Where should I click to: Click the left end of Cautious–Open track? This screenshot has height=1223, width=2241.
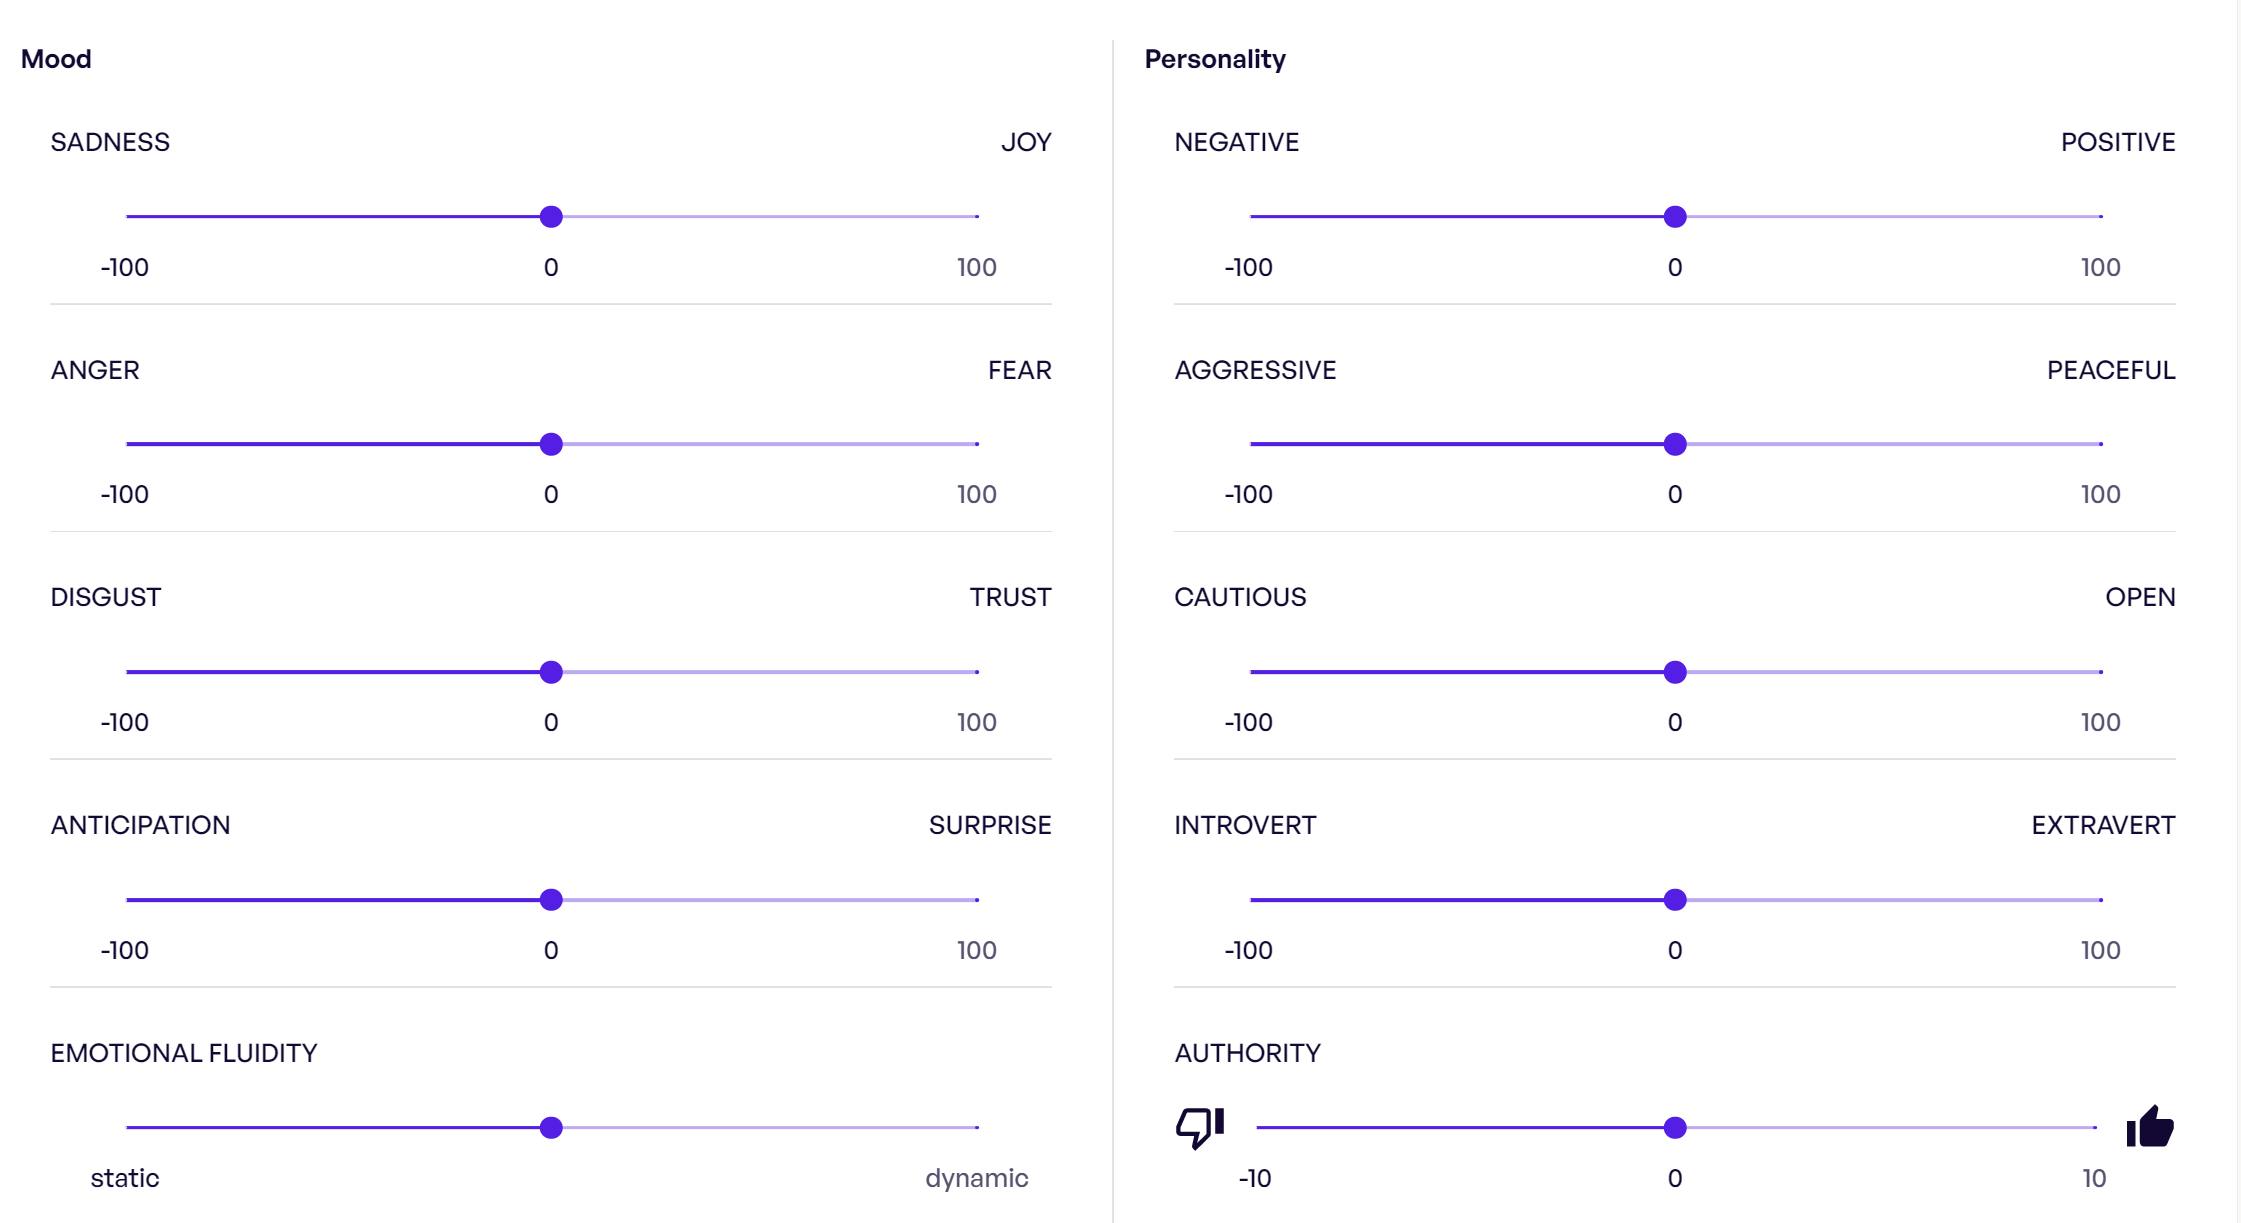click(1252, 672)
